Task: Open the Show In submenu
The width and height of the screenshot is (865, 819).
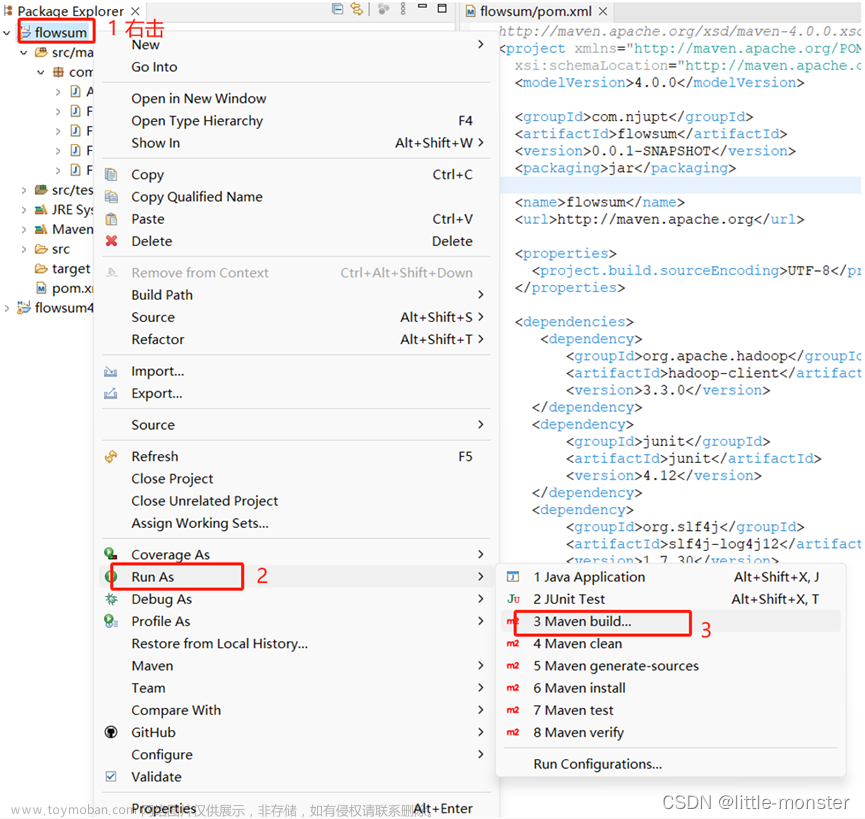Action: pos(296,143)
